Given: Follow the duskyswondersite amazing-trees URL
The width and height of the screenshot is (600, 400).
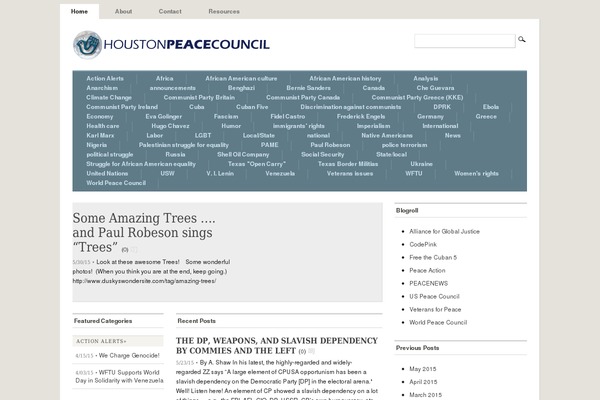Looking at the screenshot, I should (x=144, y=281).
